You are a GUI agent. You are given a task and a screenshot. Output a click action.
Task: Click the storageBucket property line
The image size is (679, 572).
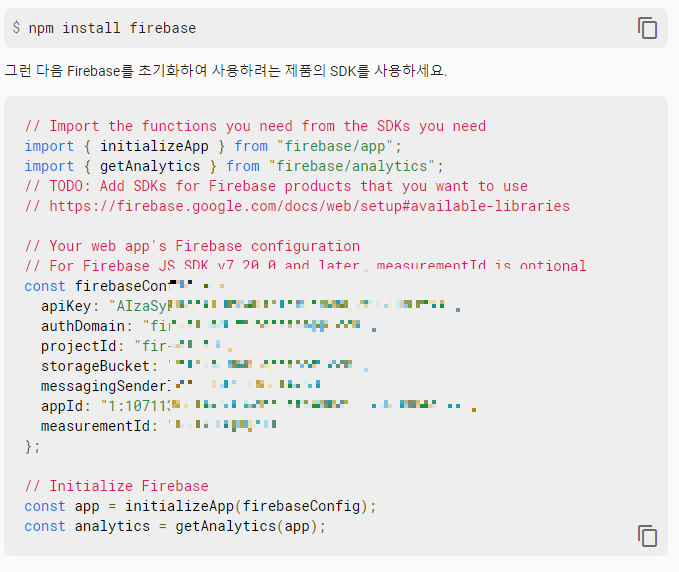click(x=205, y=366)
